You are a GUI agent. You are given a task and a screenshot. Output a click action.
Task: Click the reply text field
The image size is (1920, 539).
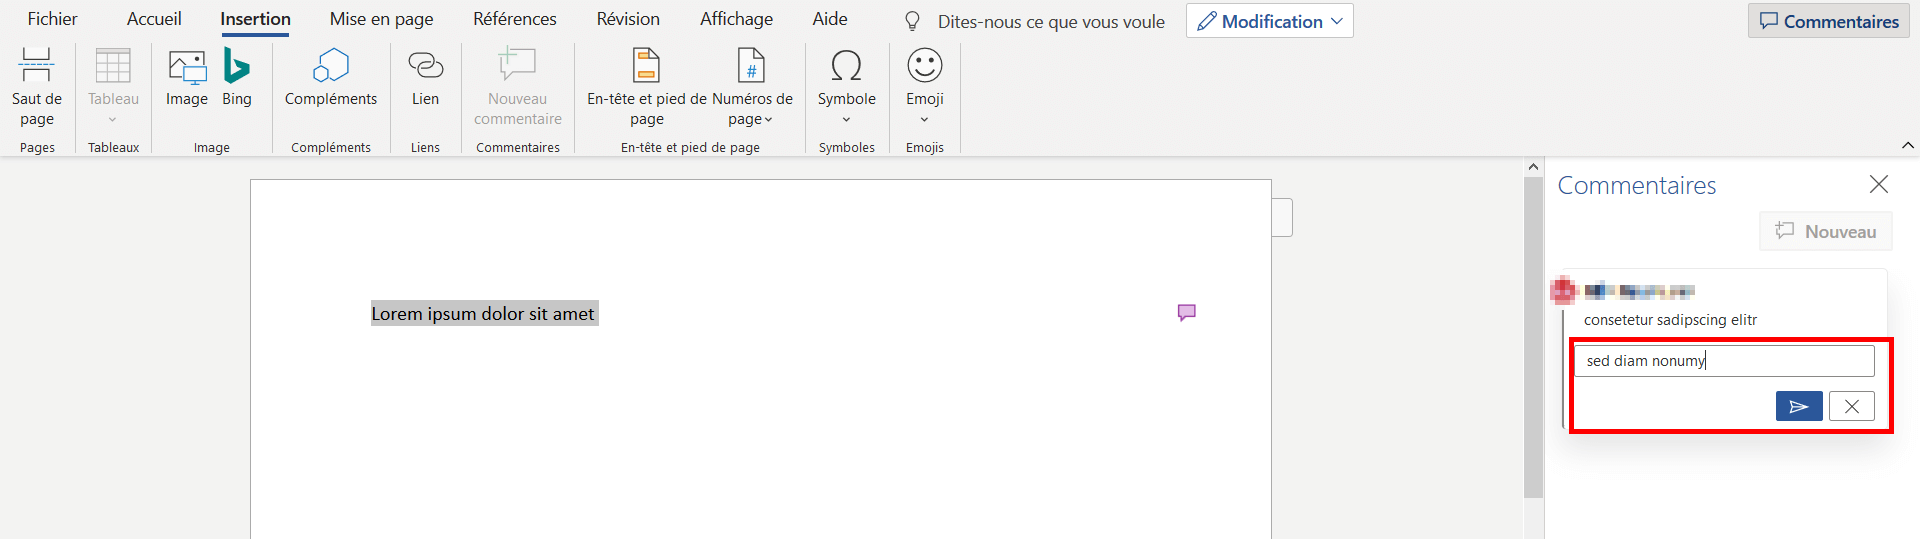coord(1724,361)
